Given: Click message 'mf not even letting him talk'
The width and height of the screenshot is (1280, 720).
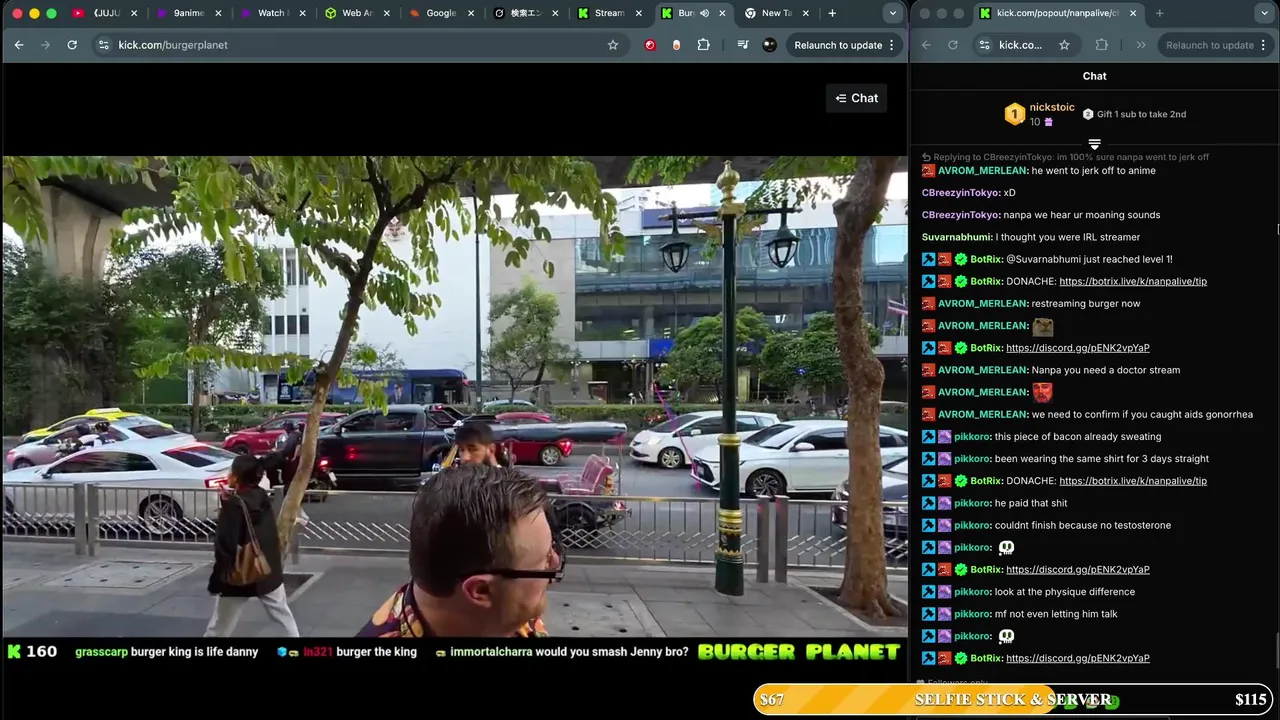Looking at the screenshot, I should point(1056,614).
